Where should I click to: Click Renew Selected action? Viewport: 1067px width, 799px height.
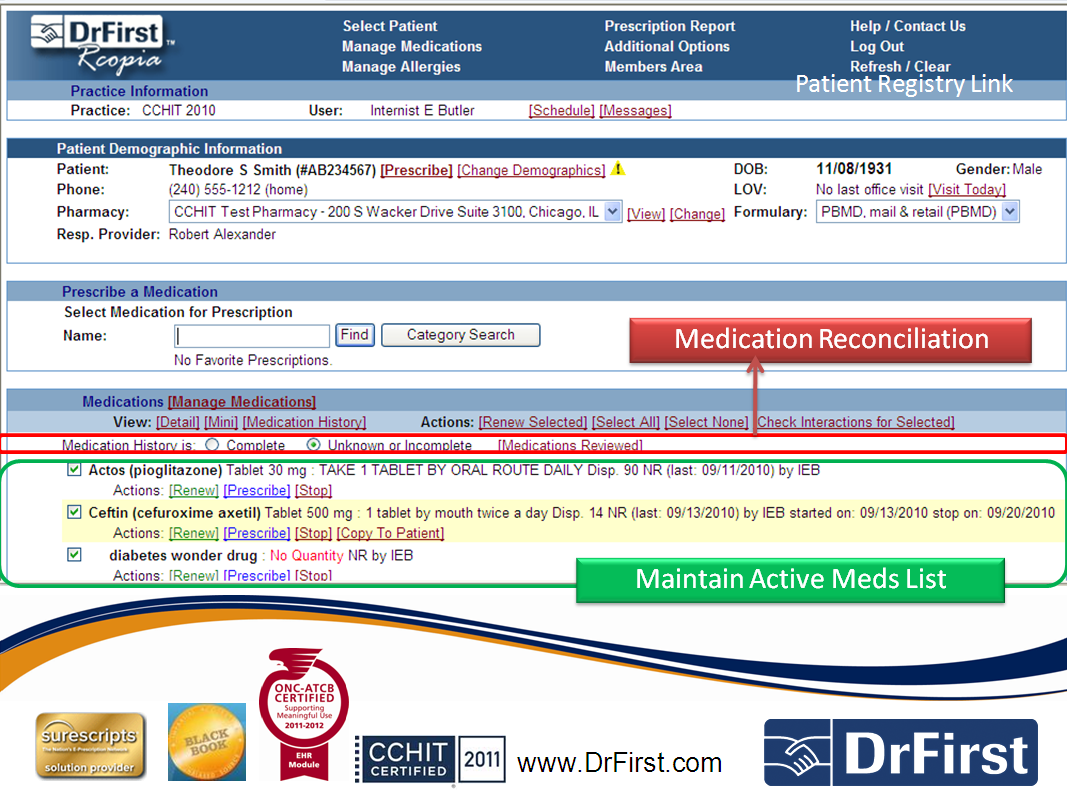coord(533,422)
